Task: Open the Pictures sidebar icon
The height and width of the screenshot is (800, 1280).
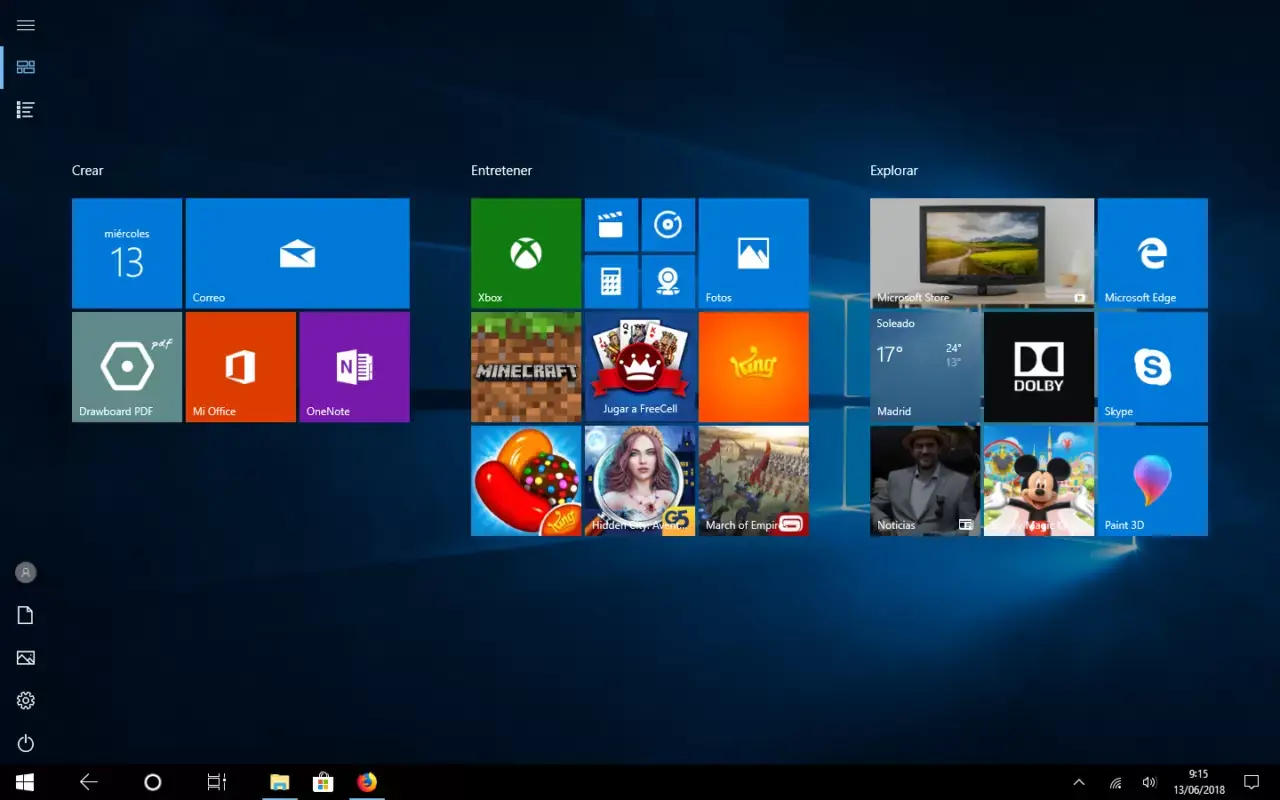Action: [x=26, y=658]
